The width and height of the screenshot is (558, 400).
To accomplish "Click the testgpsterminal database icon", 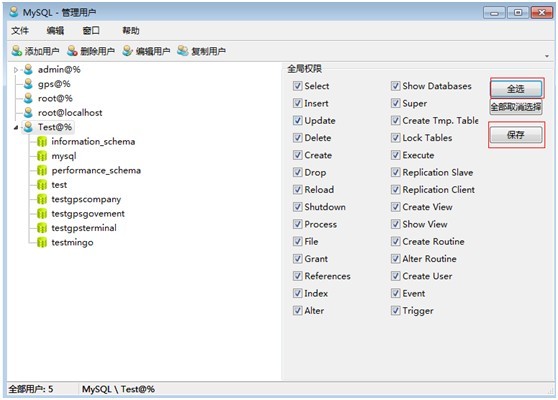I will coord(42,228).
